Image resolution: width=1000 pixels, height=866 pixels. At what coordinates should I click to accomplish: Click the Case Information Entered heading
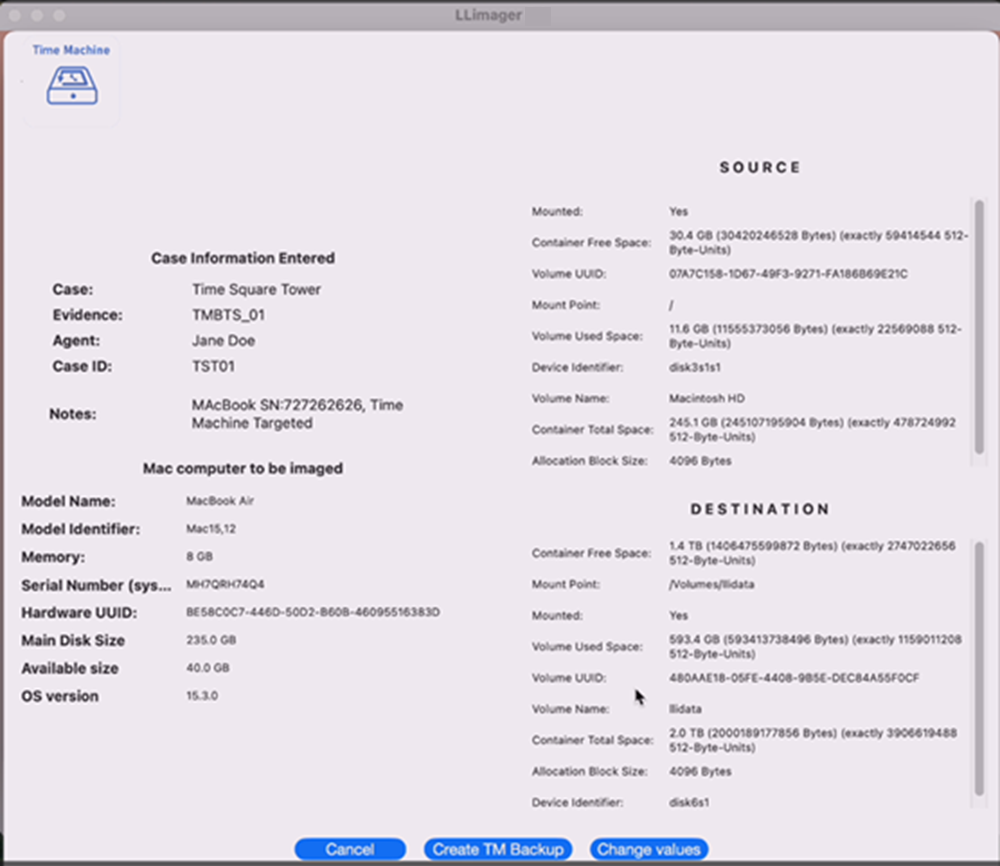point(242,258)
